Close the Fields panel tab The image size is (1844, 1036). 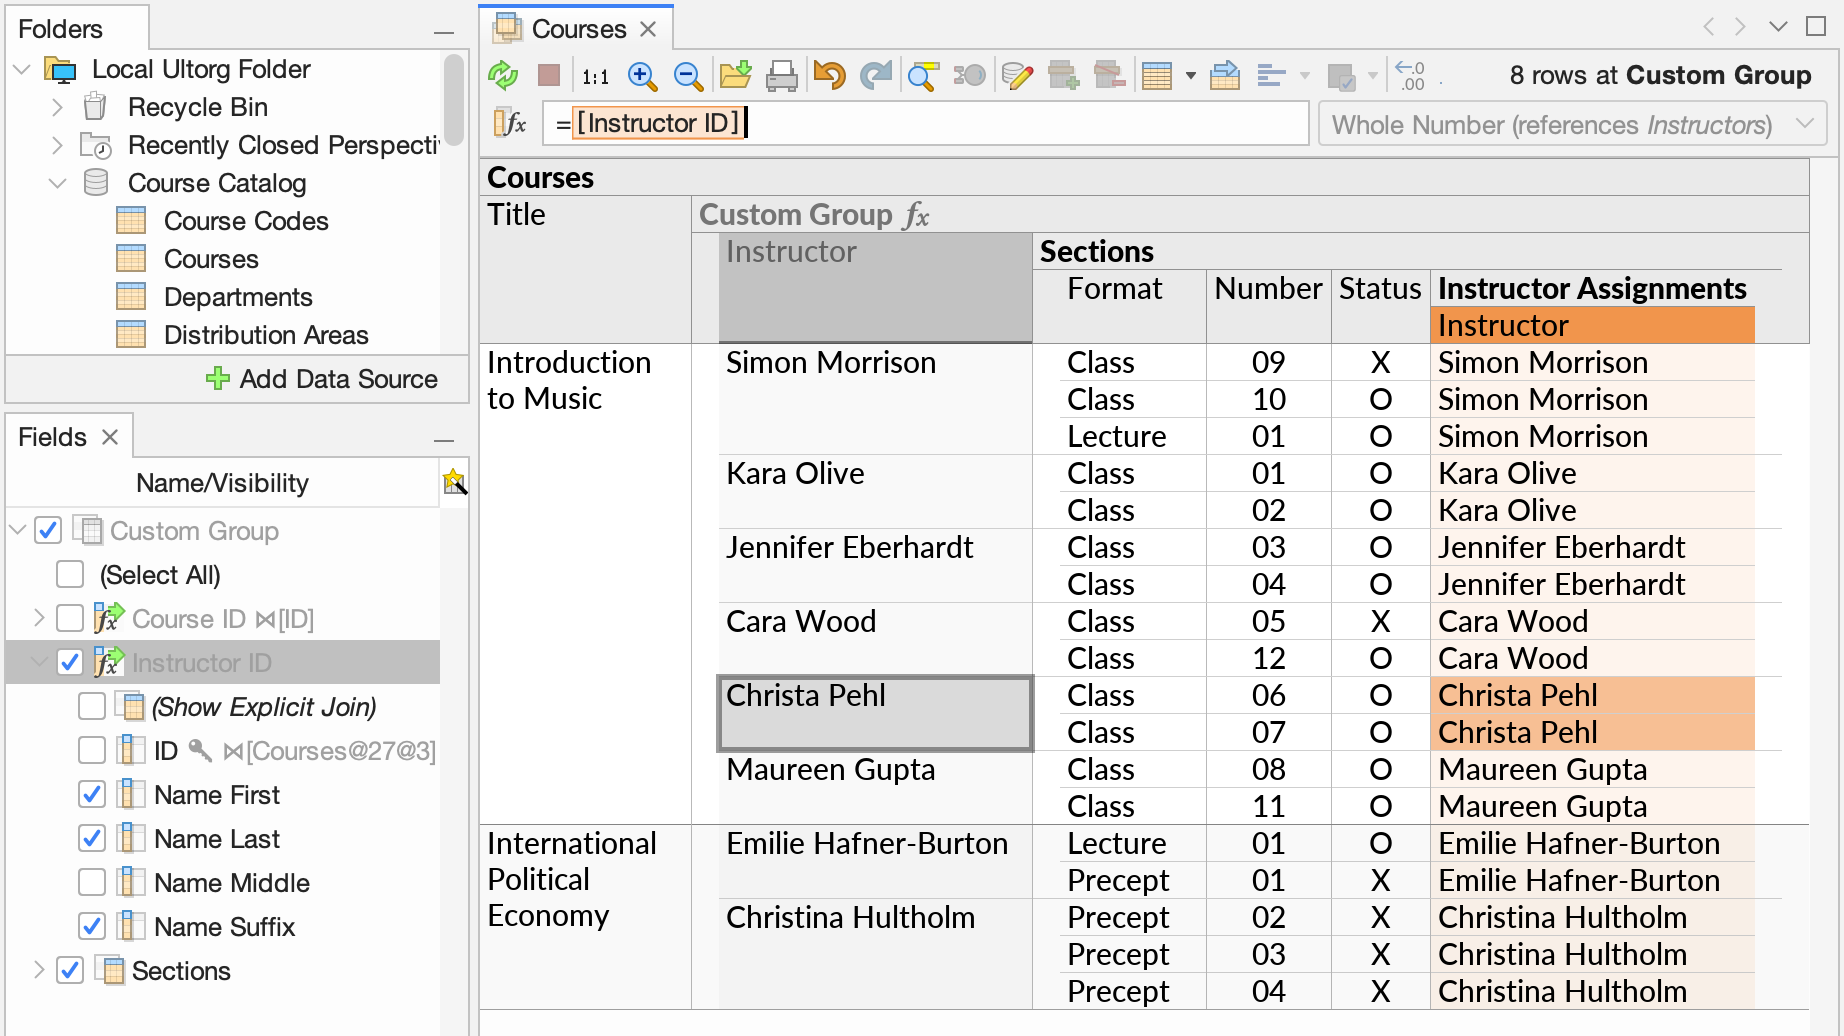click(x=110, y=436)
